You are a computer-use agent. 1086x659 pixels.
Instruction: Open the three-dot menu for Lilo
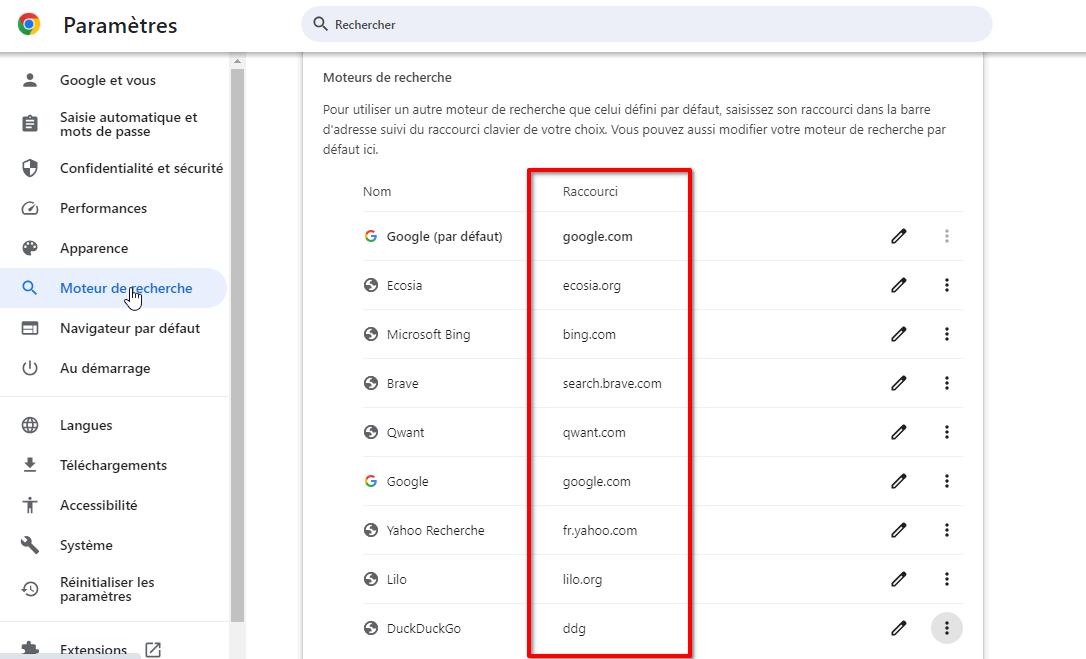947,579
